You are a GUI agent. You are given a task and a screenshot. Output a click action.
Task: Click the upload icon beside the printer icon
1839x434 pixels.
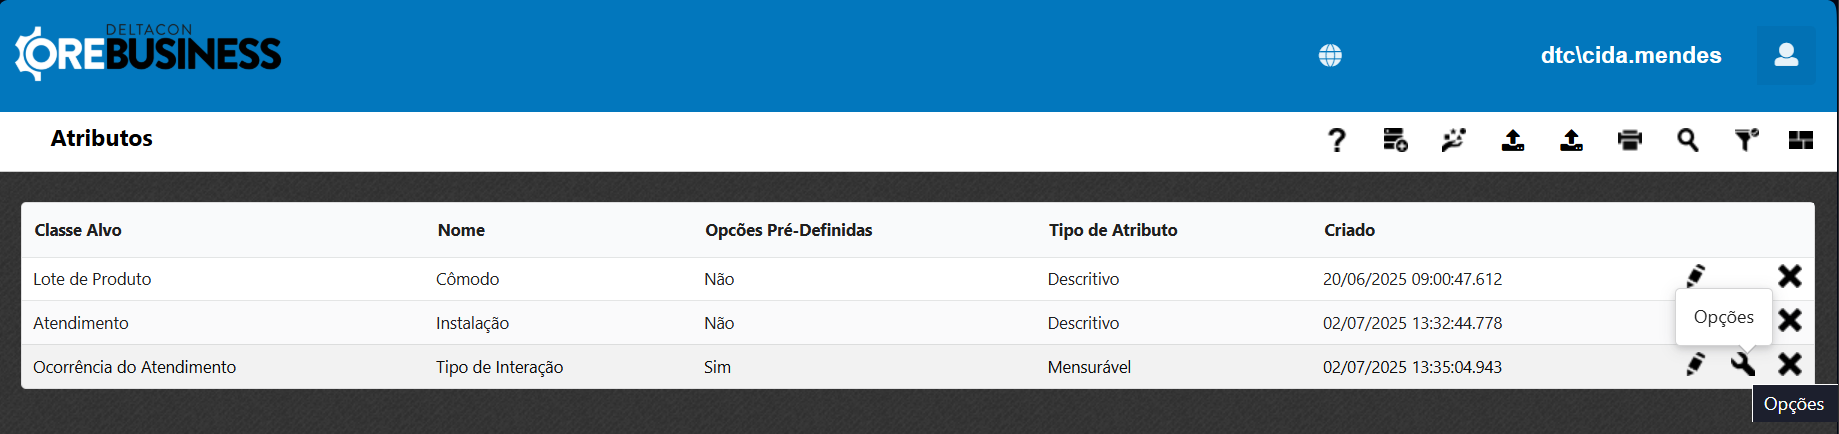point(1571,140)
